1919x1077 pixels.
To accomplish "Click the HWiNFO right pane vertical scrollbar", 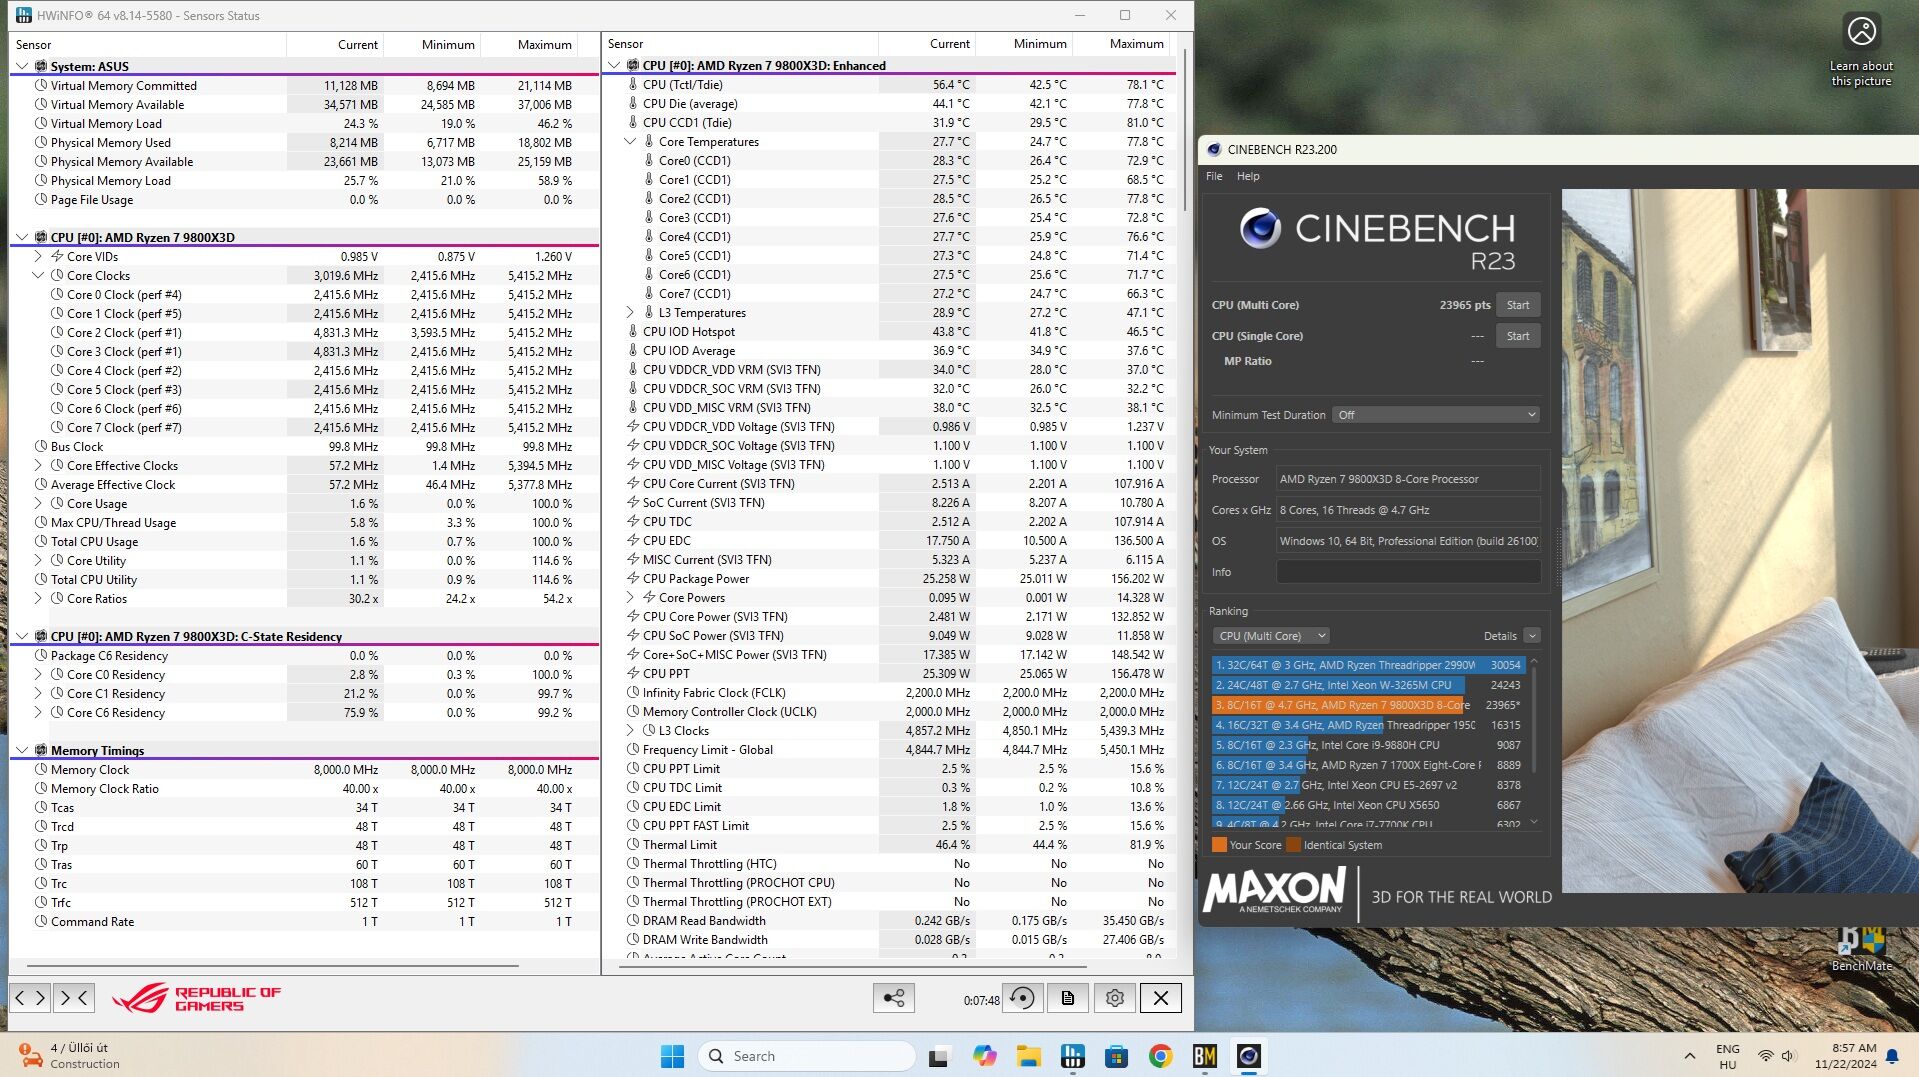I will [x=1185, y=130].
